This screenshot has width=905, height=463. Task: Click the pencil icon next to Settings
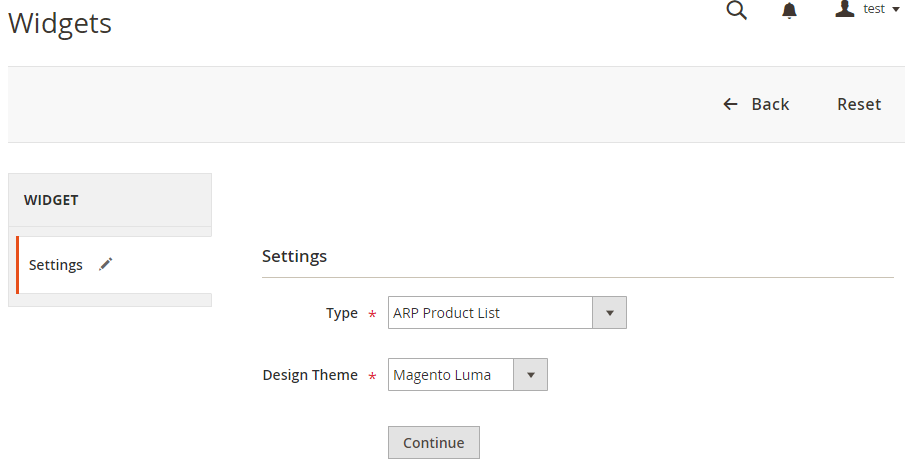106,264
